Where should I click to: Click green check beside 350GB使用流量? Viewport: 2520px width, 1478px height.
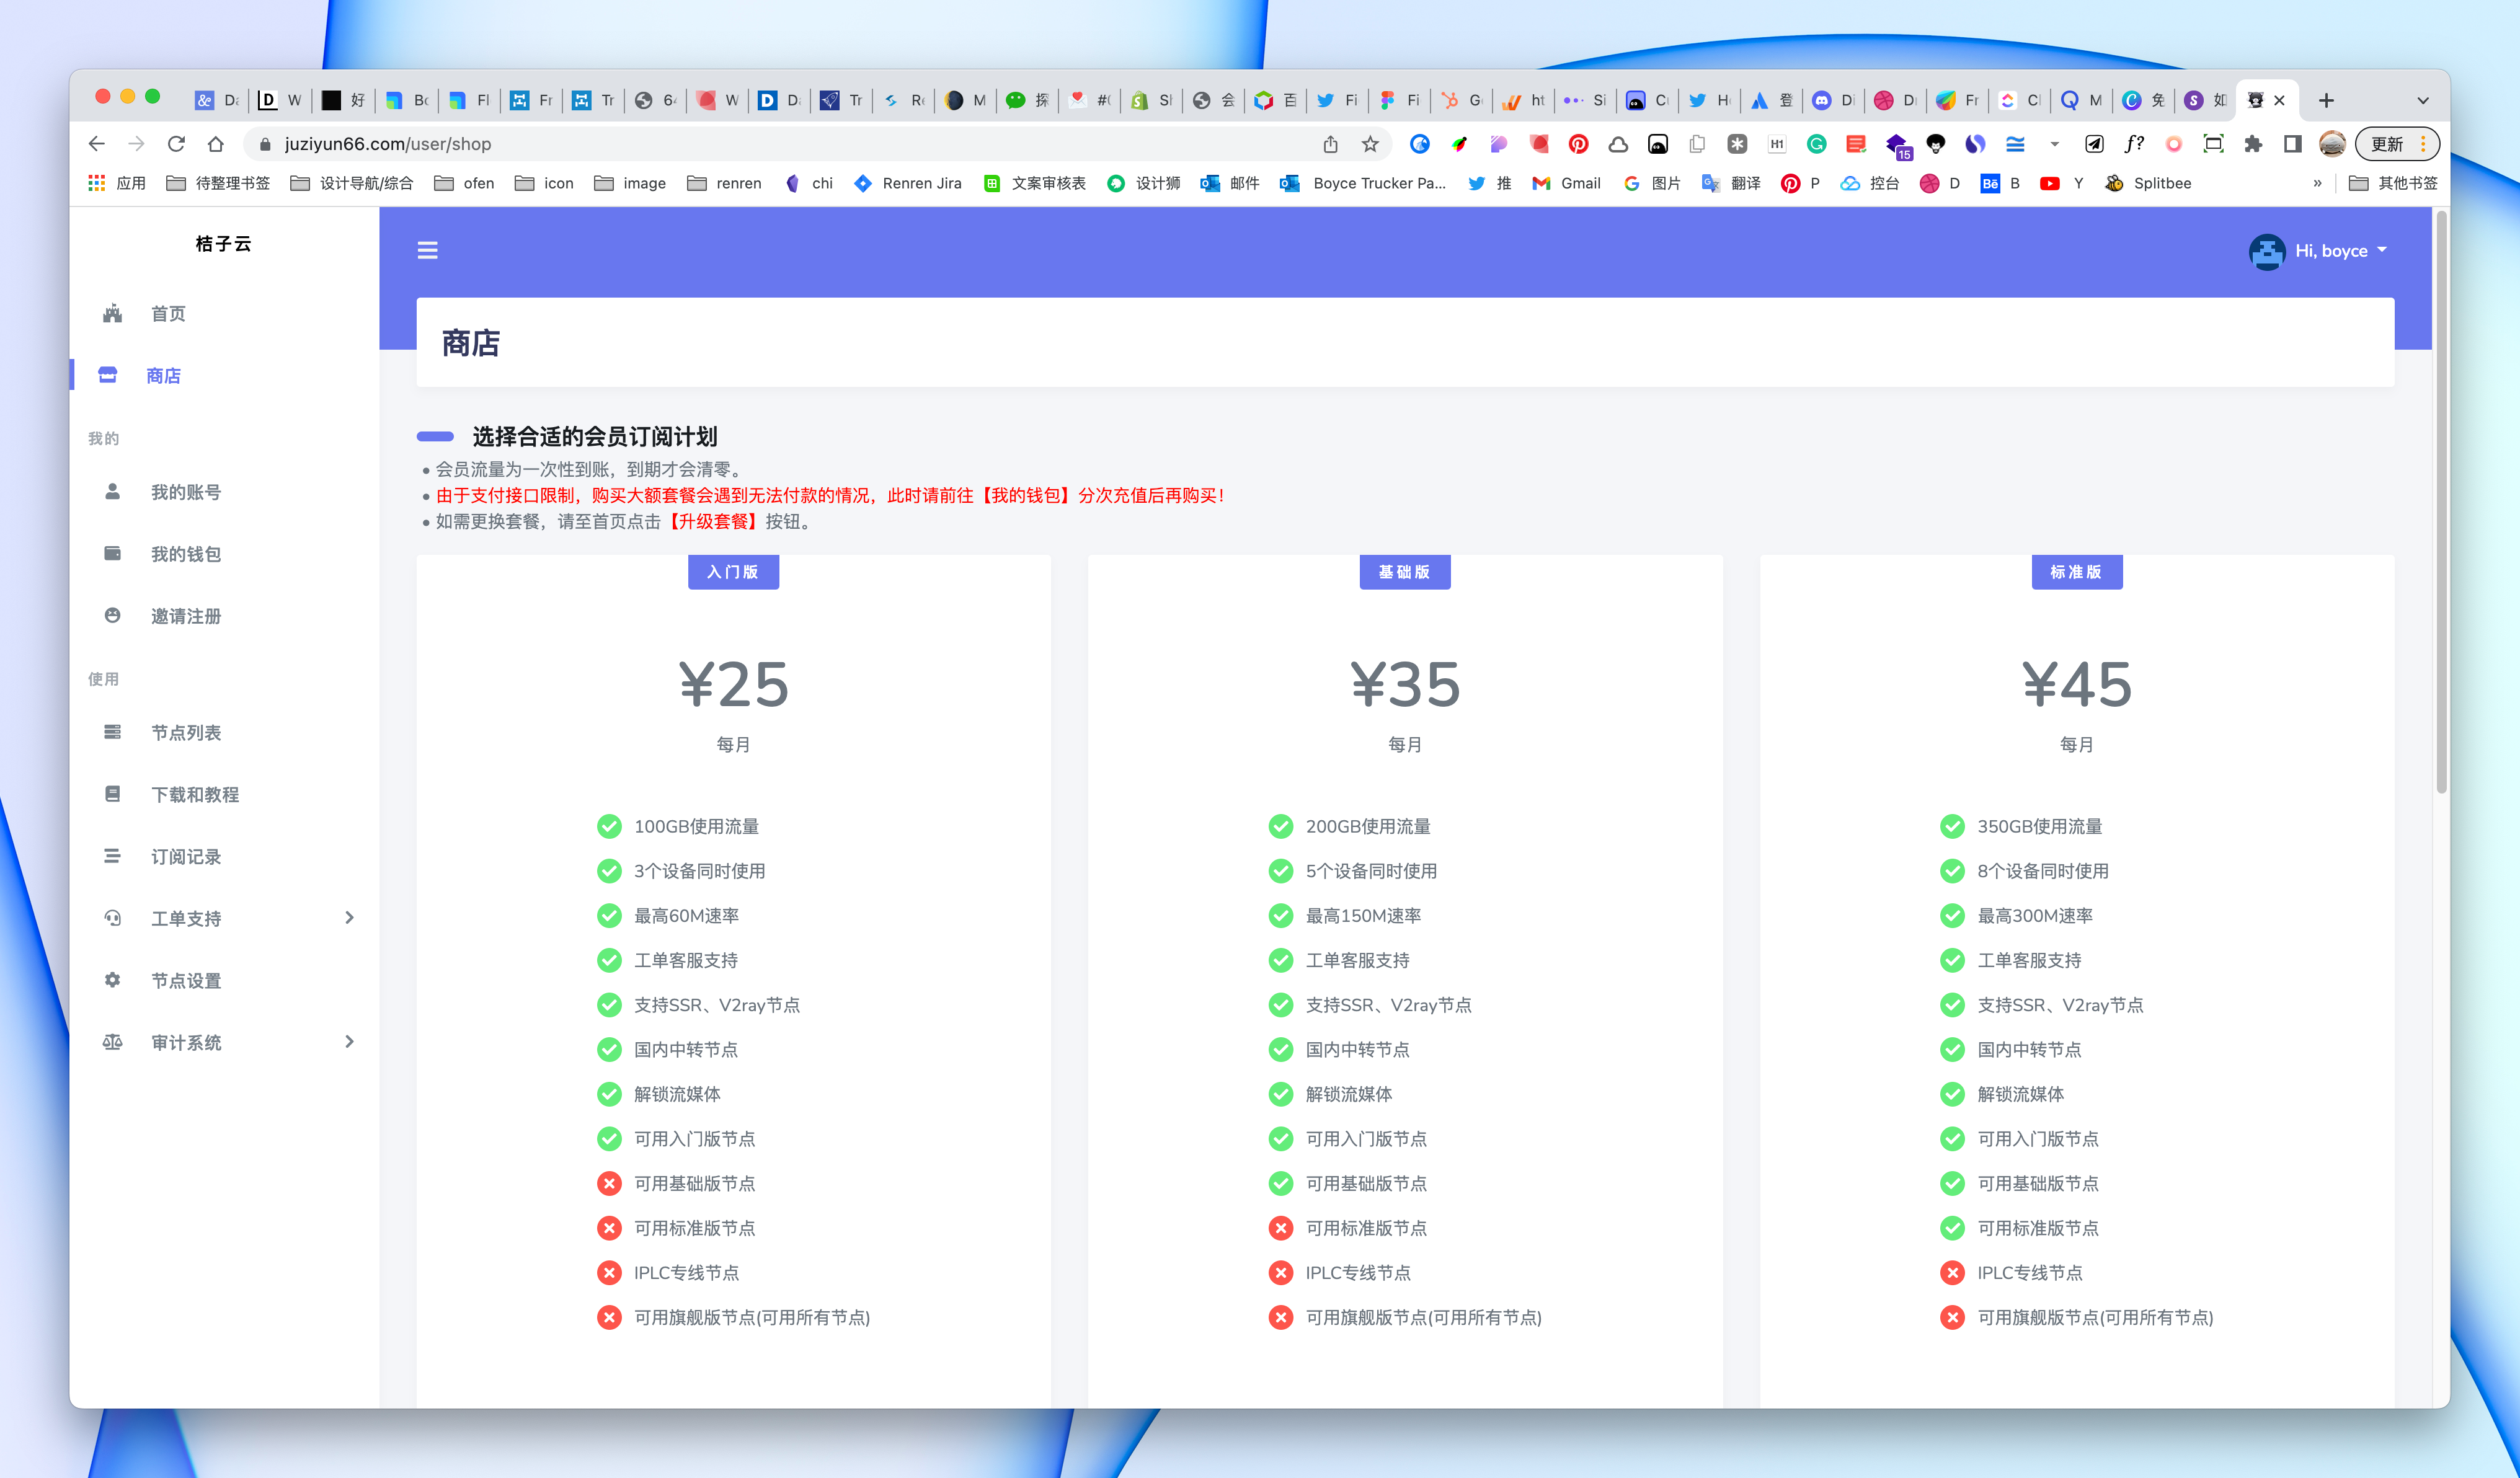1952,826
